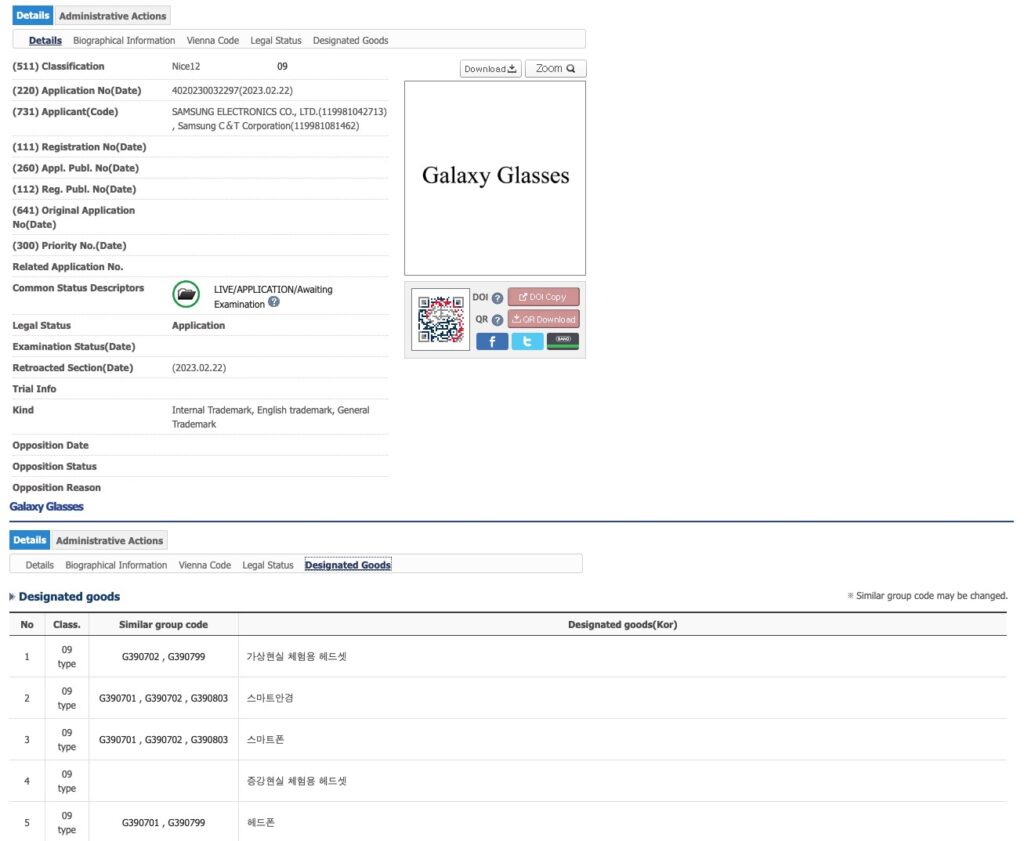Click row 3 goods 스마트폰
Image resolution: width=1024 pixels, height=841 pixels.
tap(265, 740)
